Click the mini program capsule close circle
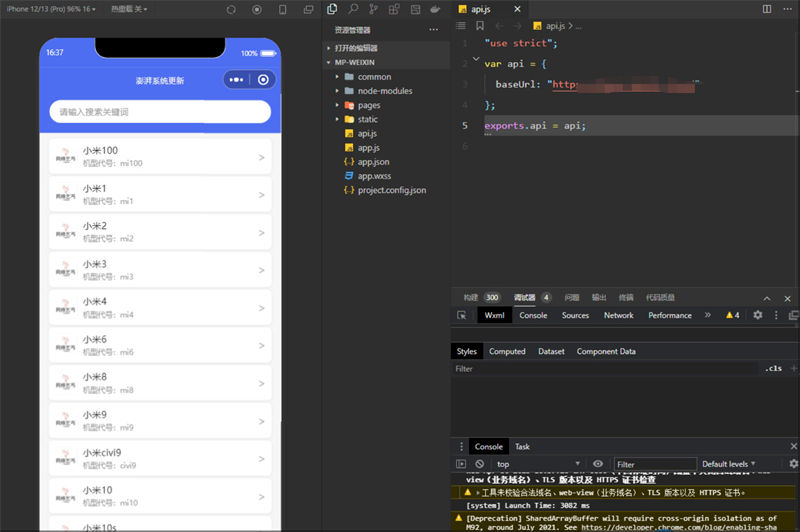The image size is (800, 532). [263, 80]
